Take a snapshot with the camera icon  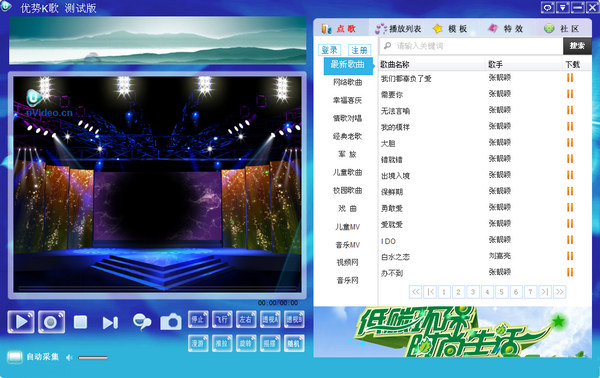pos(171,322)
